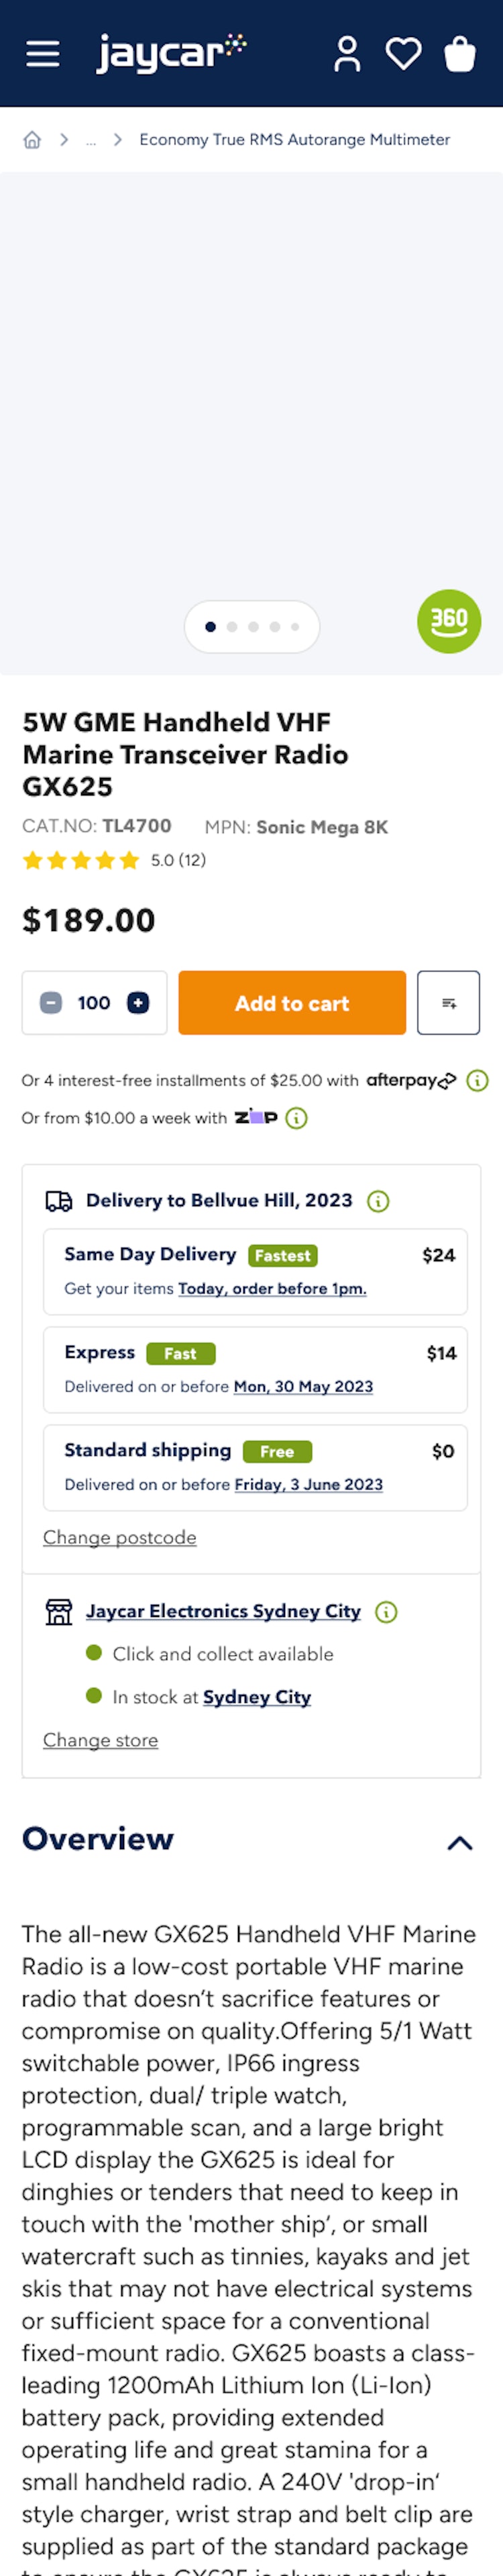Choose Standard shipping free option

tap(255, 1466)
